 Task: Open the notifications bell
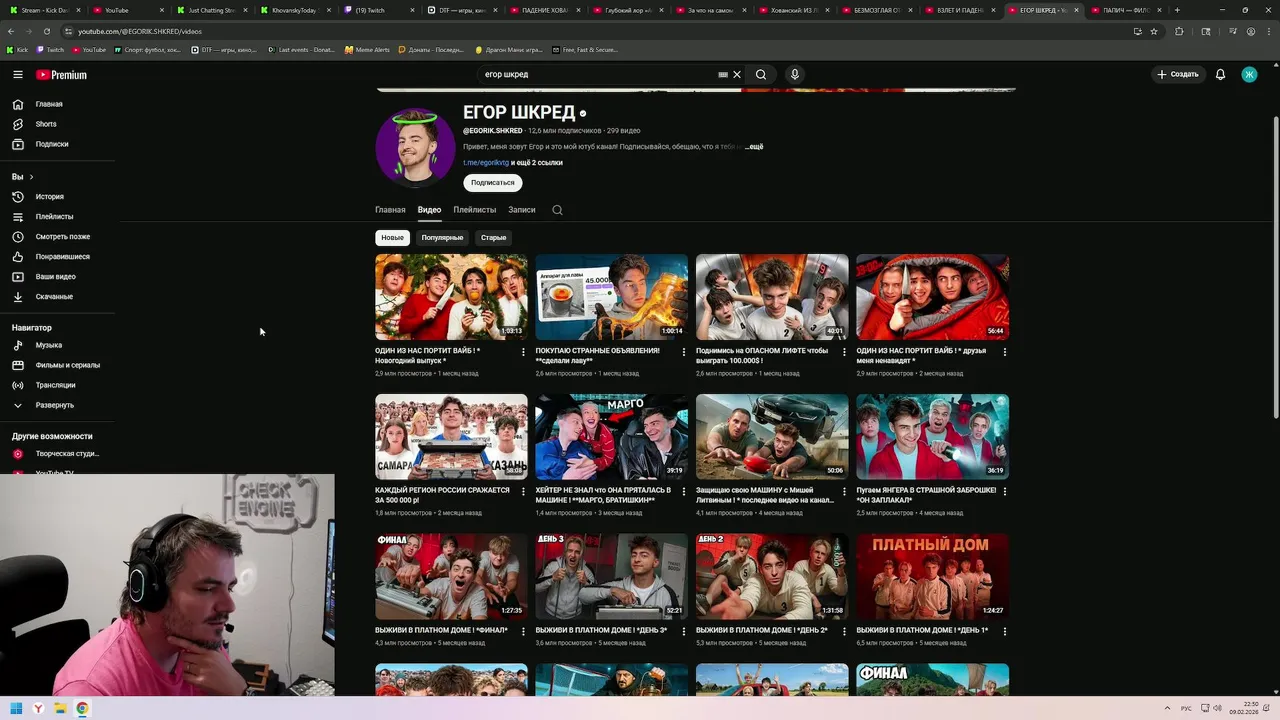(x=1220, y=74)
